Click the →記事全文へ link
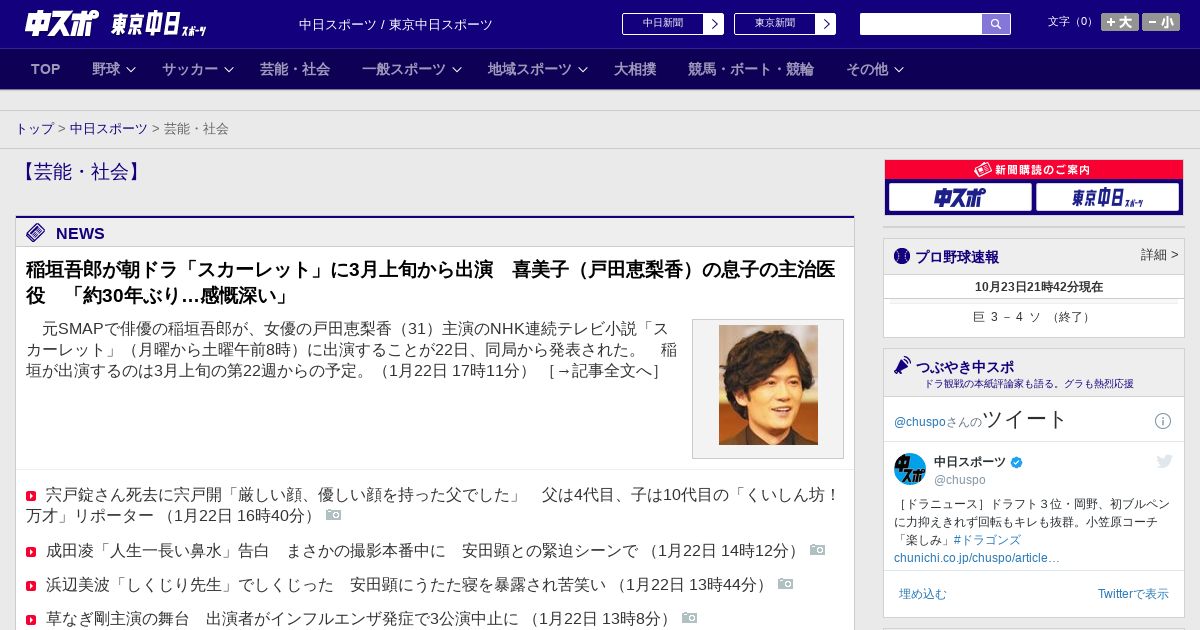Viewport: 1200px width, 630px height. (x=604, y=371)
